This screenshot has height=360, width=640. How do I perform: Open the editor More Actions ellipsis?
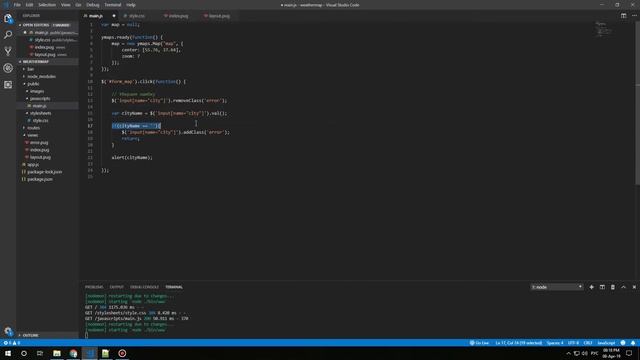(x=634, y=16)
